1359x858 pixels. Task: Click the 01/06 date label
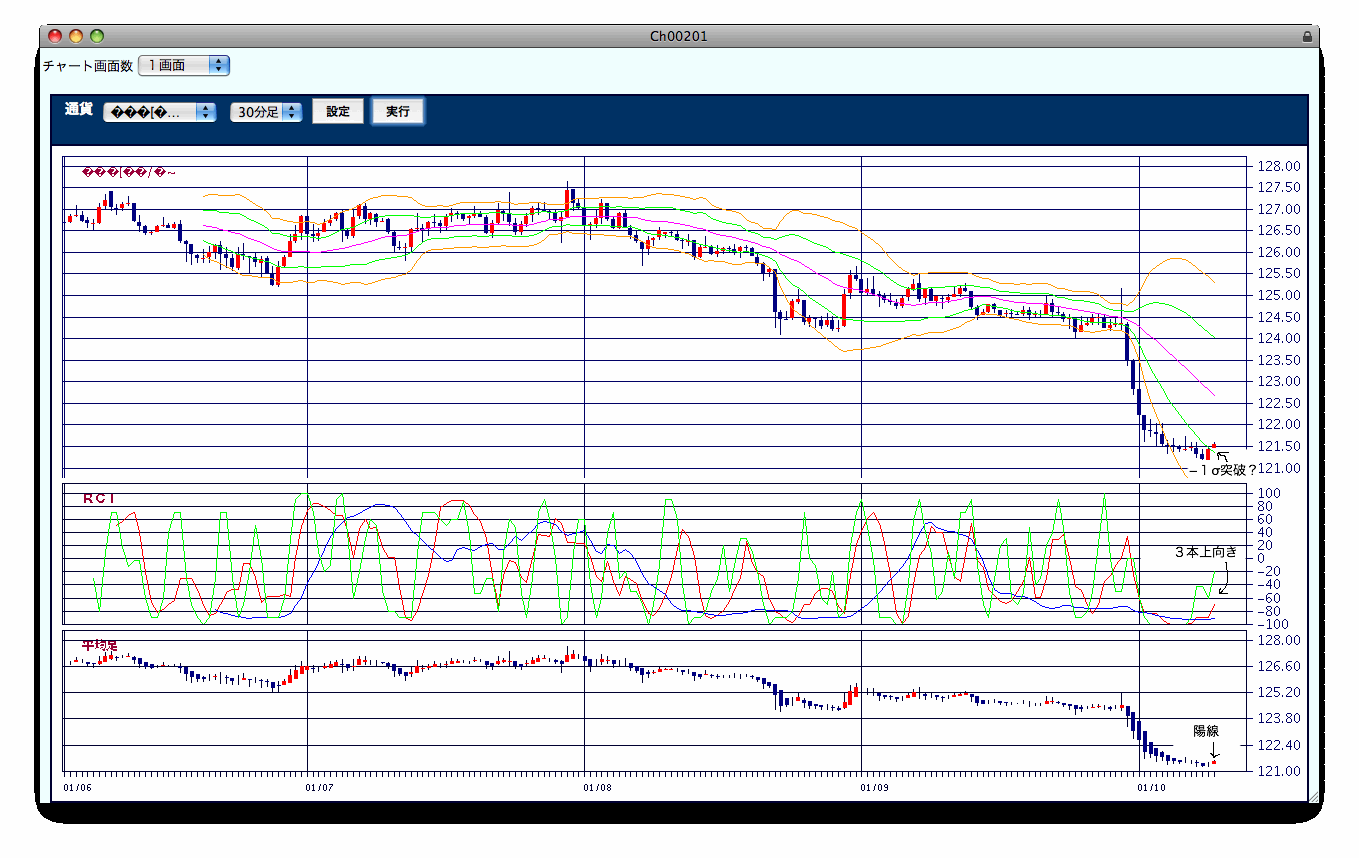(77, 788)
